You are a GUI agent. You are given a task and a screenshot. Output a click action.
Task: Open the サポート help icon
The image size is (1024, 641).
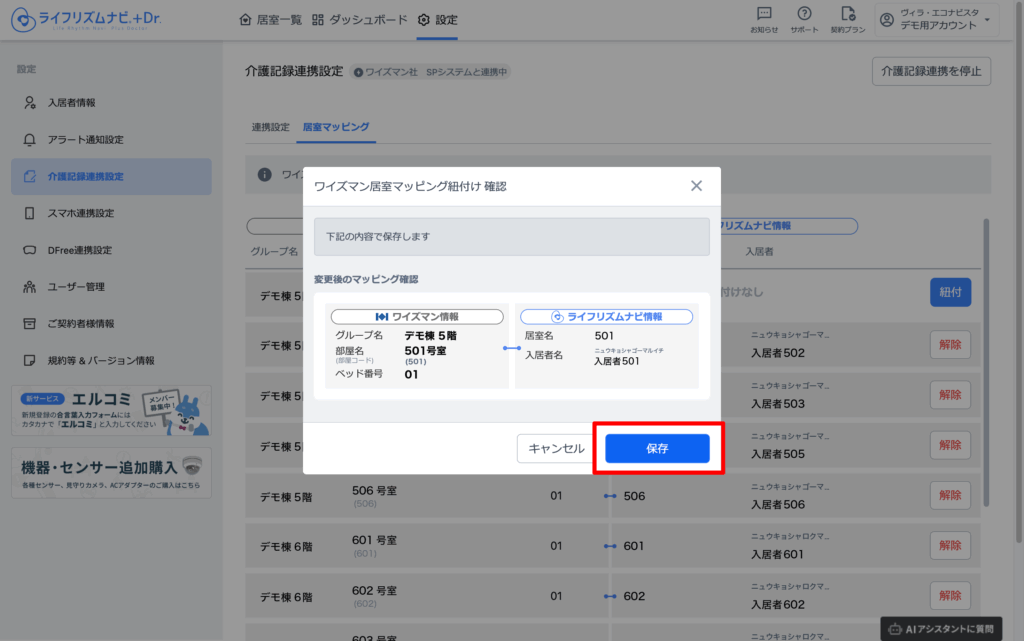click(x=804, y=19)
